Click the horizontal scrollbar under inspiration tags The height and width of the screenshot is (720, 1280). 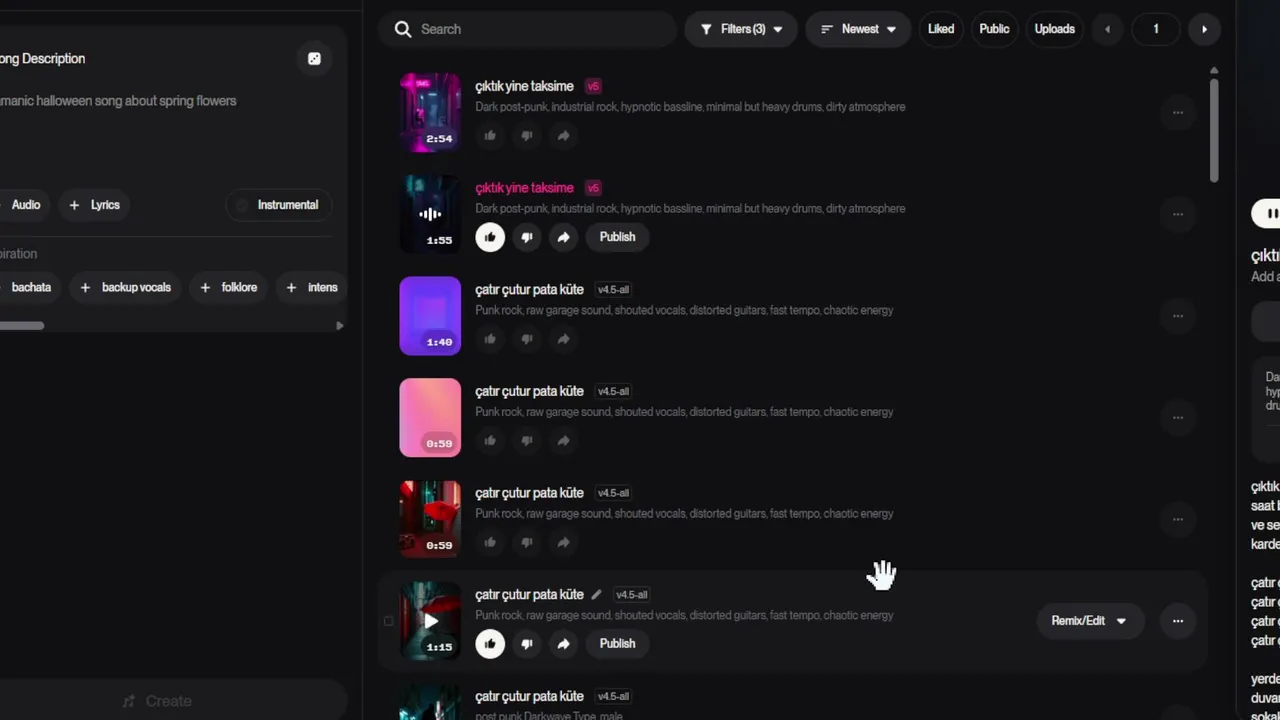click(22, 325)
